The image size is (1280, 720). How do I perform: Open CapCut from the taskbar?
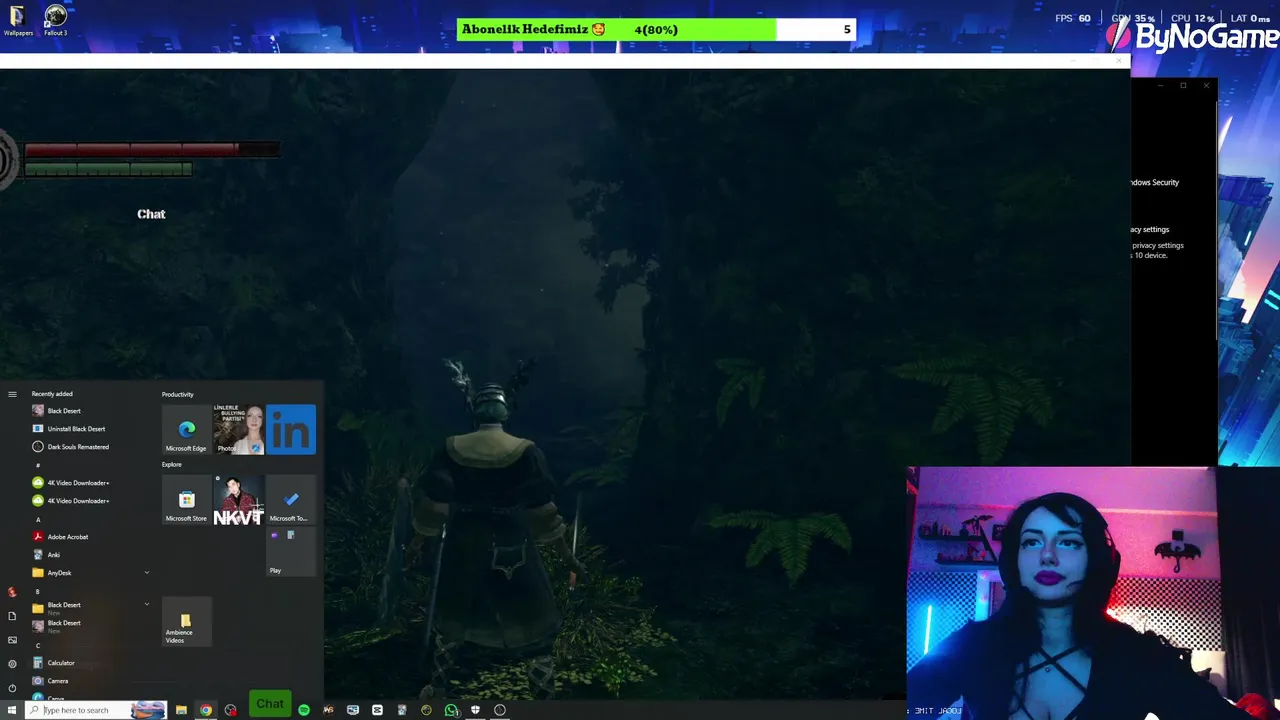[377, 710]
